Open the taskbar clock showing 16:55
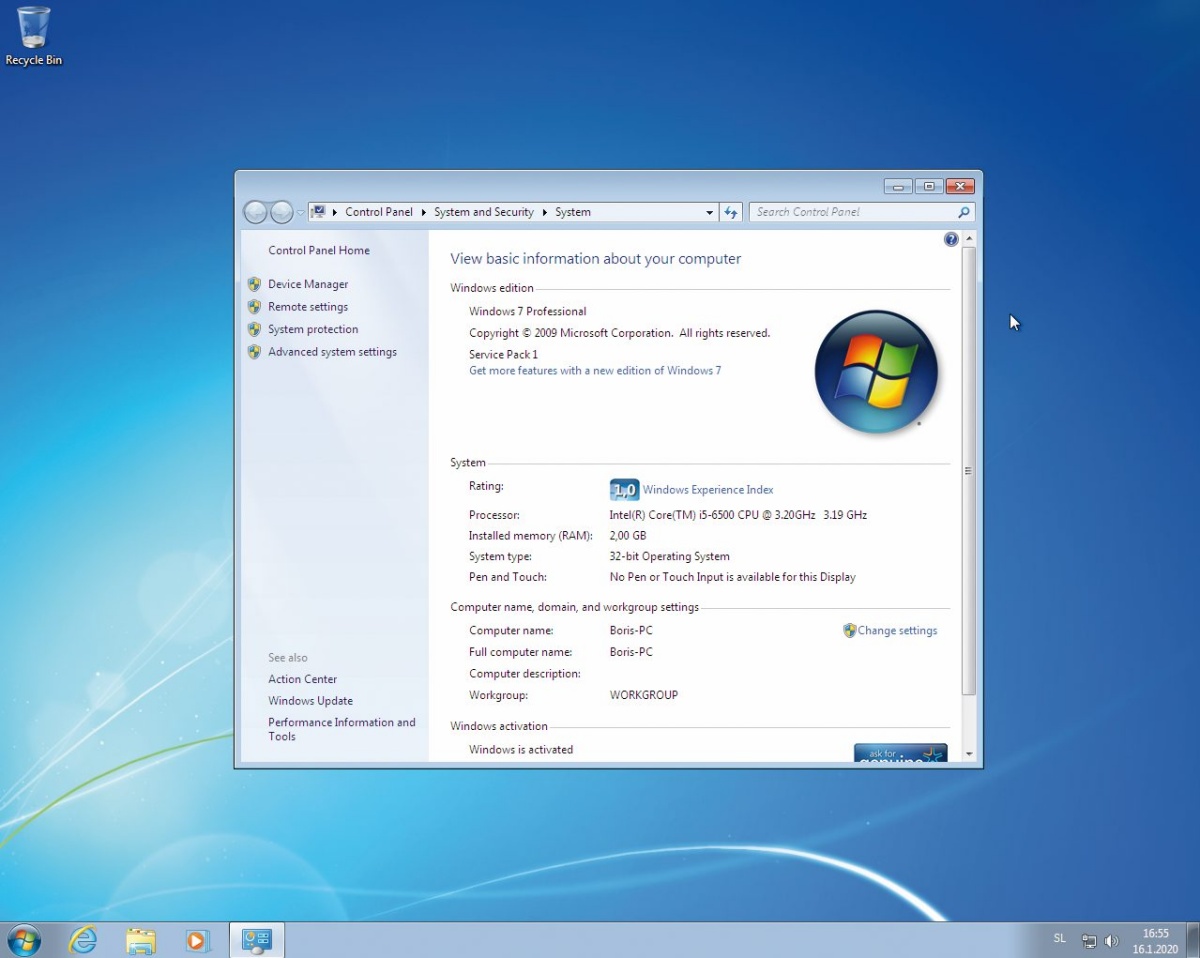The height and width of the screenshot is (958, 1200). [1155, 941]
